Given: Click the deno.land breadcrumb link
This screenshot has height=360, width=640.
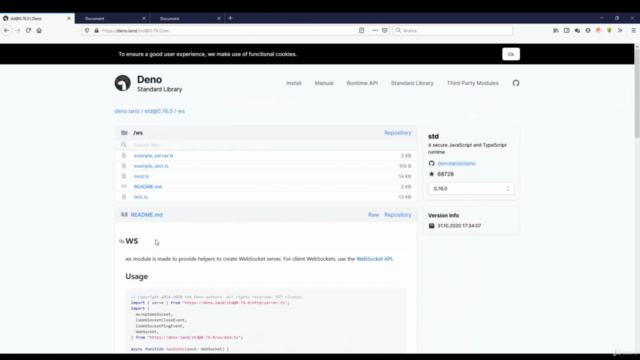Looking at the screenshot, I should click(127, 111).
